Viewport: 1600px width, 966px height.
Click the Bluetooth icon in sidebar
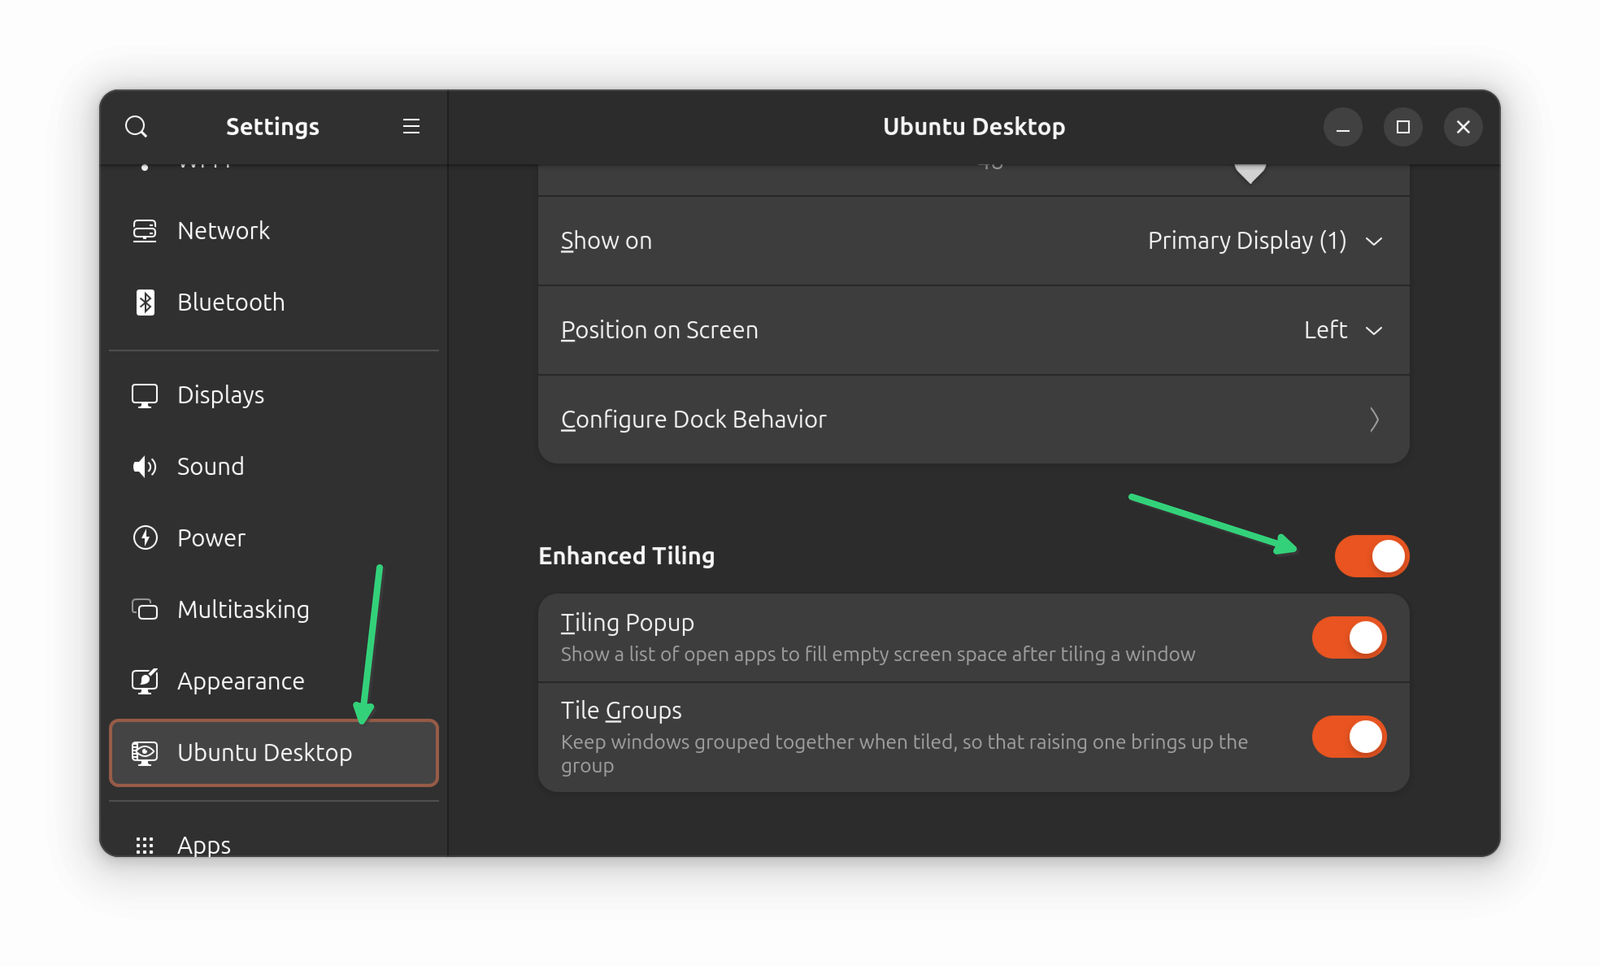point(145,302)
